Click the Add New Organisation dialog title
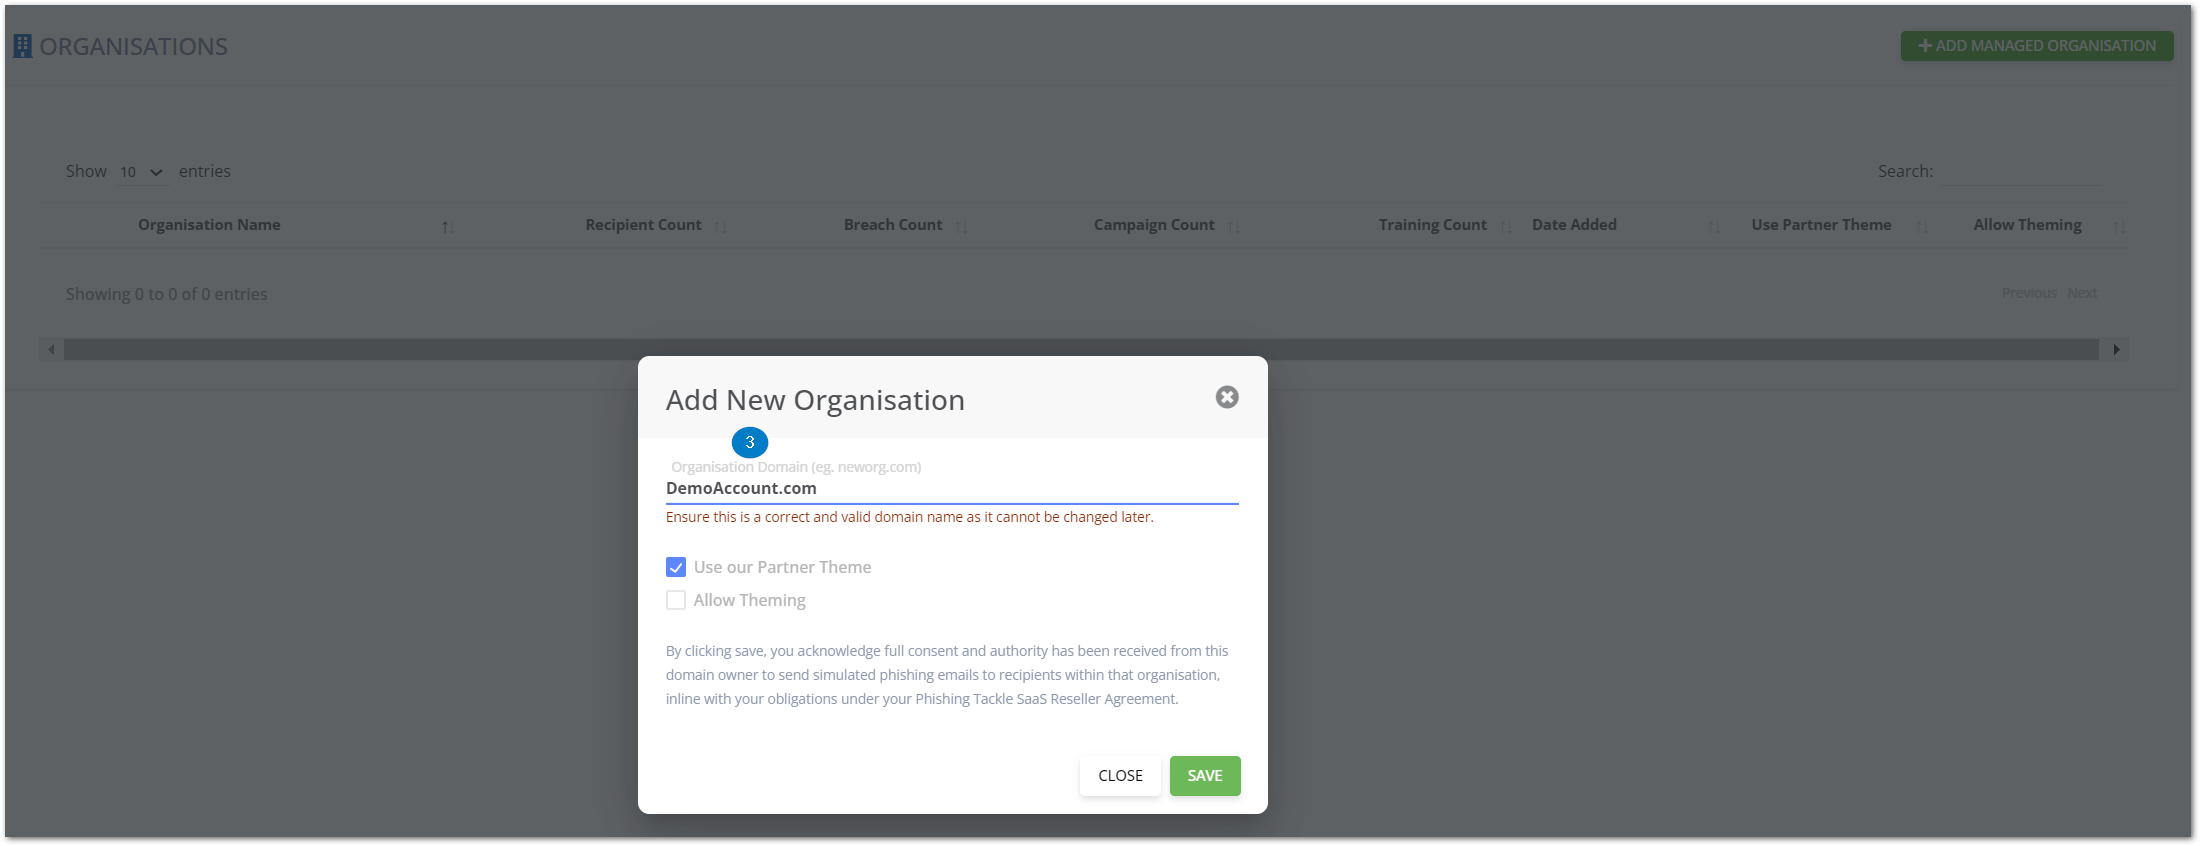This screenshot has width=2200, height=846. (x=815, y=400)
